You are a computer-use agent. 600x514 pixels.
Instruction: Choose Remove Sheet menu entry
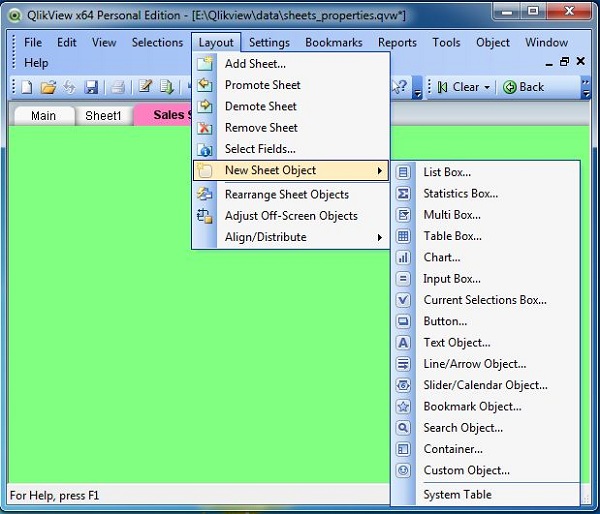pyautogui.click(x=291, y=127)
